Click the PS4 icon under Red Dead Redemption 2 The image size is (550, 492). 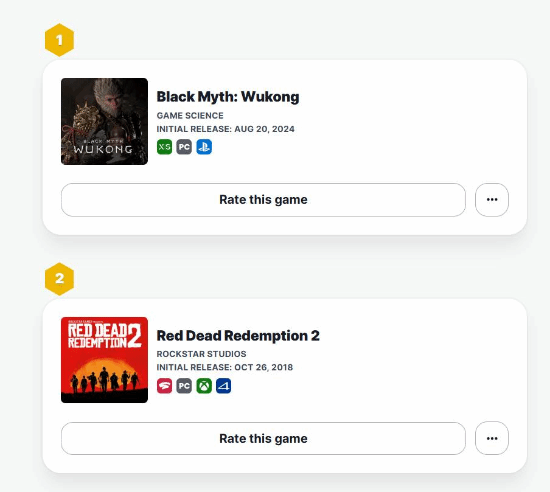point(223,386)
